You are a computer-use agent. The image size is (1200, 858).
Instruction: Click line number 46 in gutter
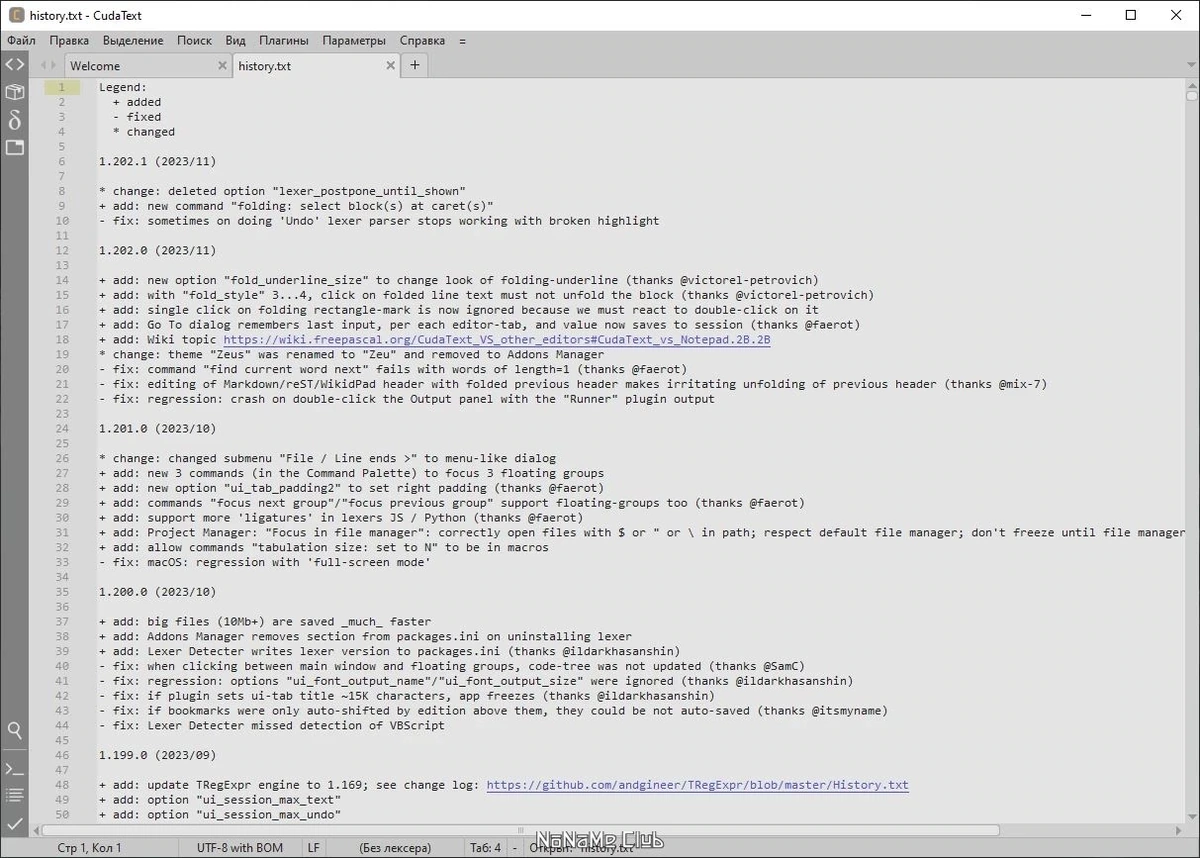[61, 755]
